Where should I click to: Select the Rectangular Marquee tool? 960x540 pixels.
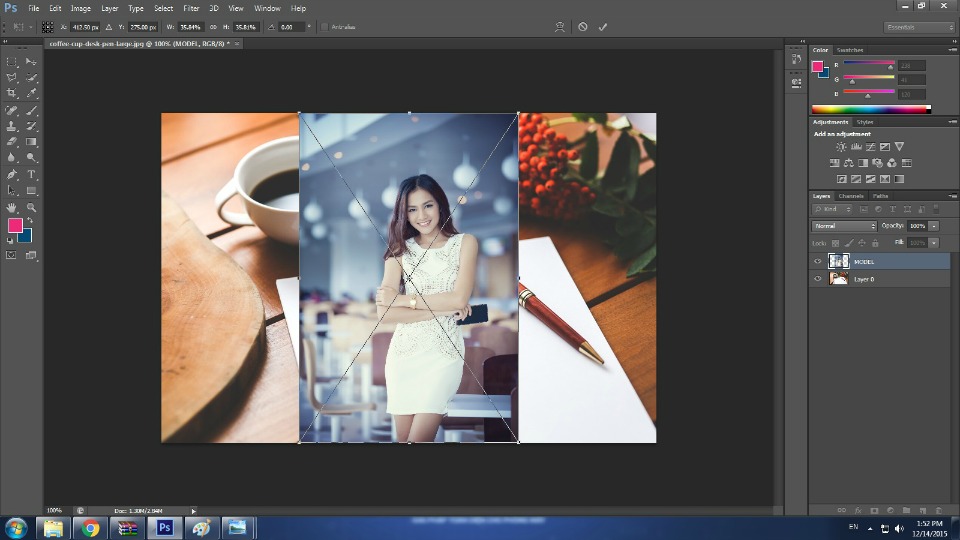pos(12,62)
